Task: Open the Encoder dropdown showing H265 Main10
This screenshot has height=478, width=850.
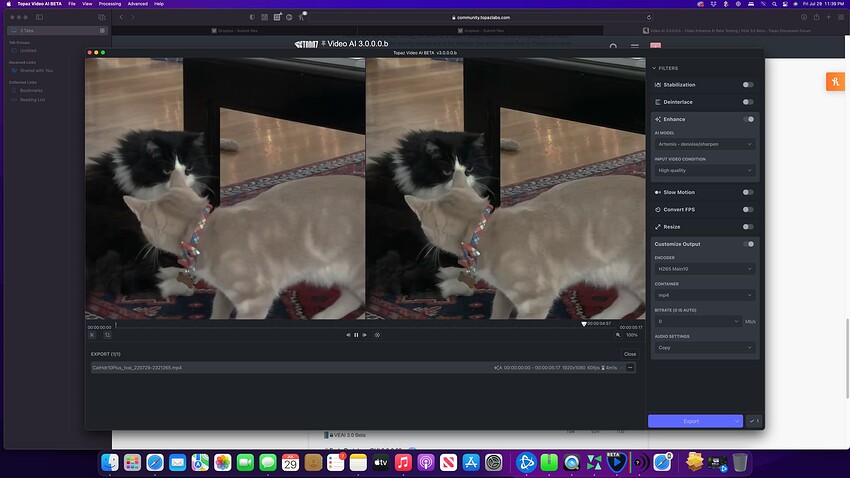Action: pyautogui.click(x=704, y=269)
